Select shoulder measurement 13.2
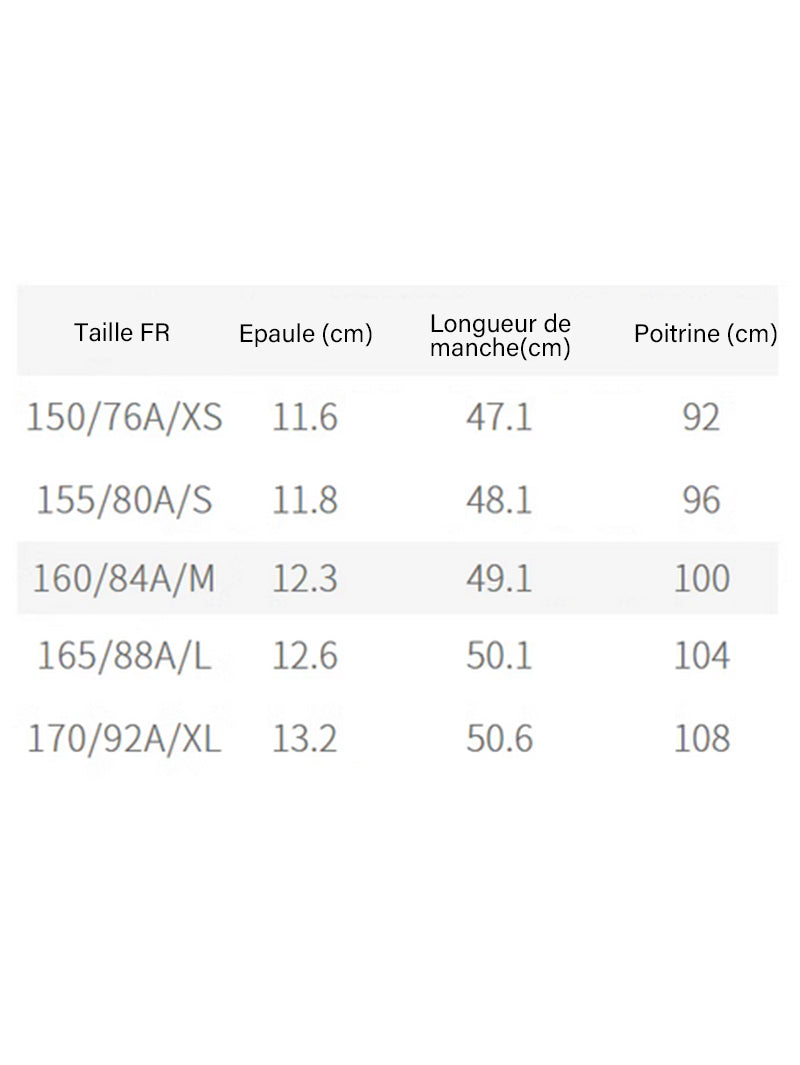This screenshot has height=1065, width=800. click(x=305, y=739)
